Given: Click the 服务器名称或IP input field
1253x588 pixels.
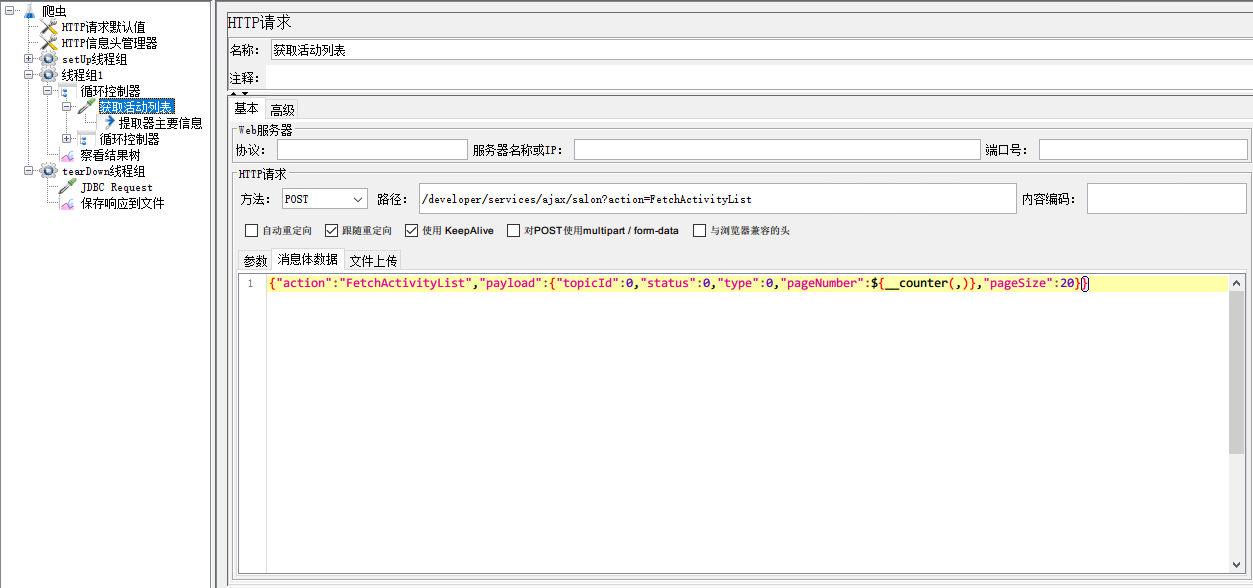Looking at the screenshot, I should coord(776,150).
